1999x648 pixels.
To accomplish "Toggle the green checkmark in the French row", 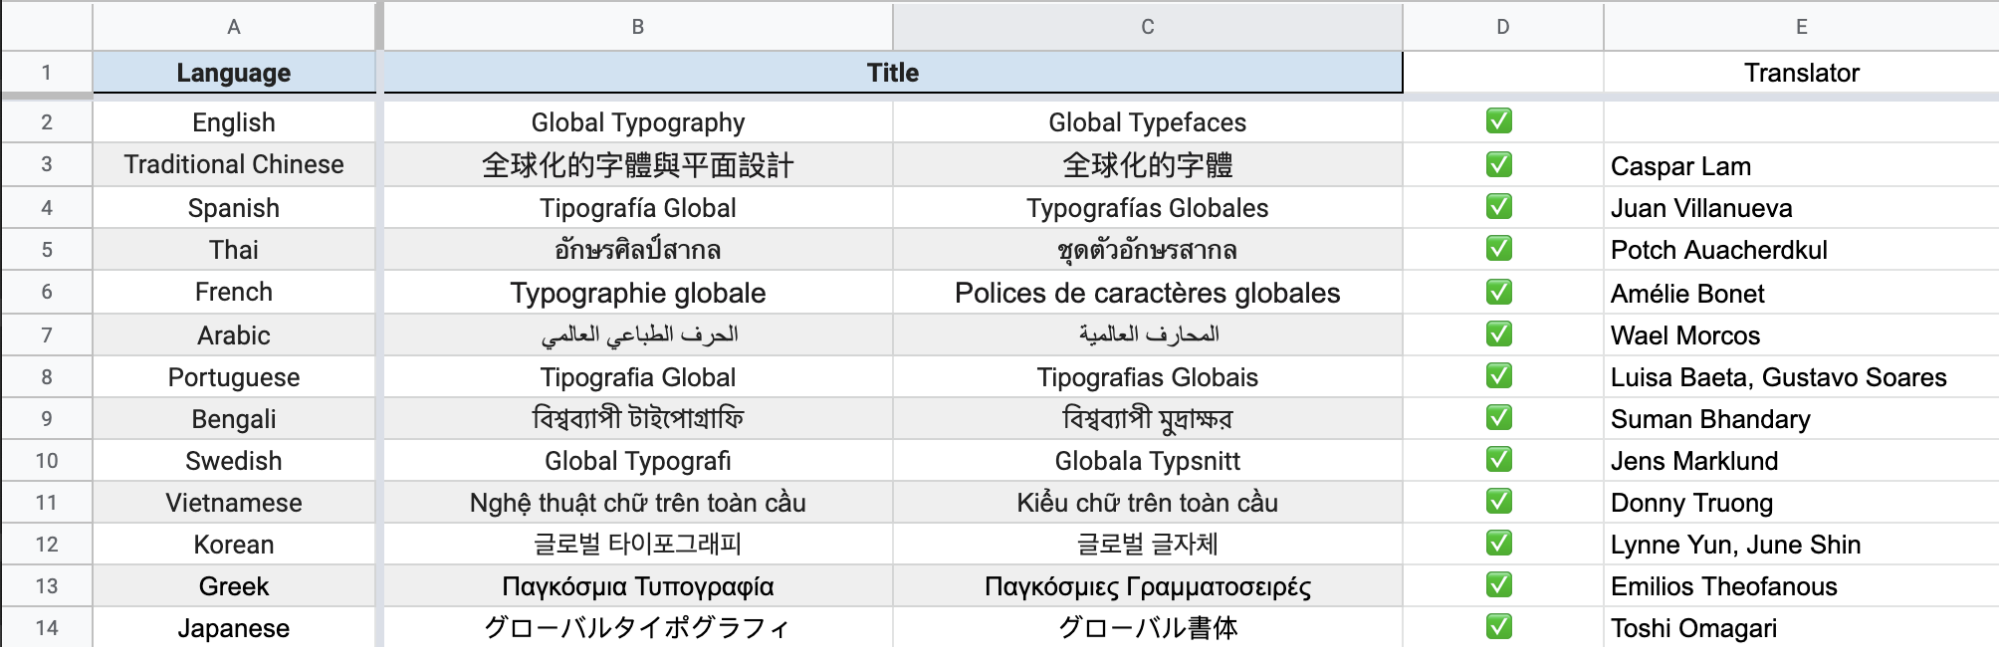I will point(1501,292).
